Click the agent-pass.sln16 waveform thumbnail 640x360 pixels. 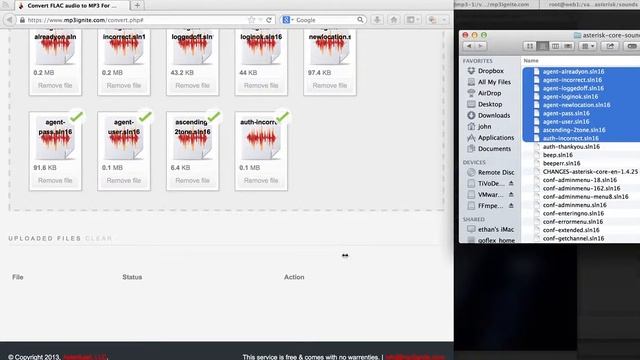click(55, 138)
